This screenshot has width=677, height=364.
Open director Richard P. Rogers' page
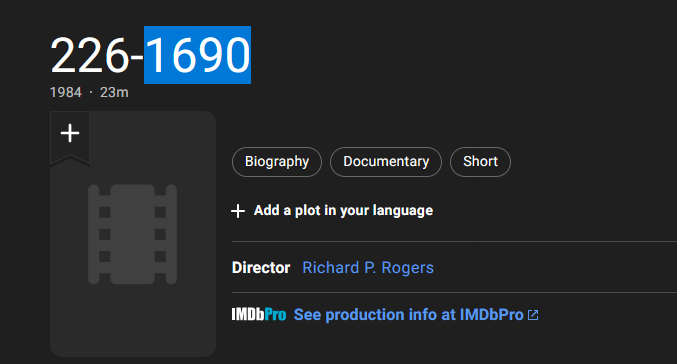tap(368, 268)
